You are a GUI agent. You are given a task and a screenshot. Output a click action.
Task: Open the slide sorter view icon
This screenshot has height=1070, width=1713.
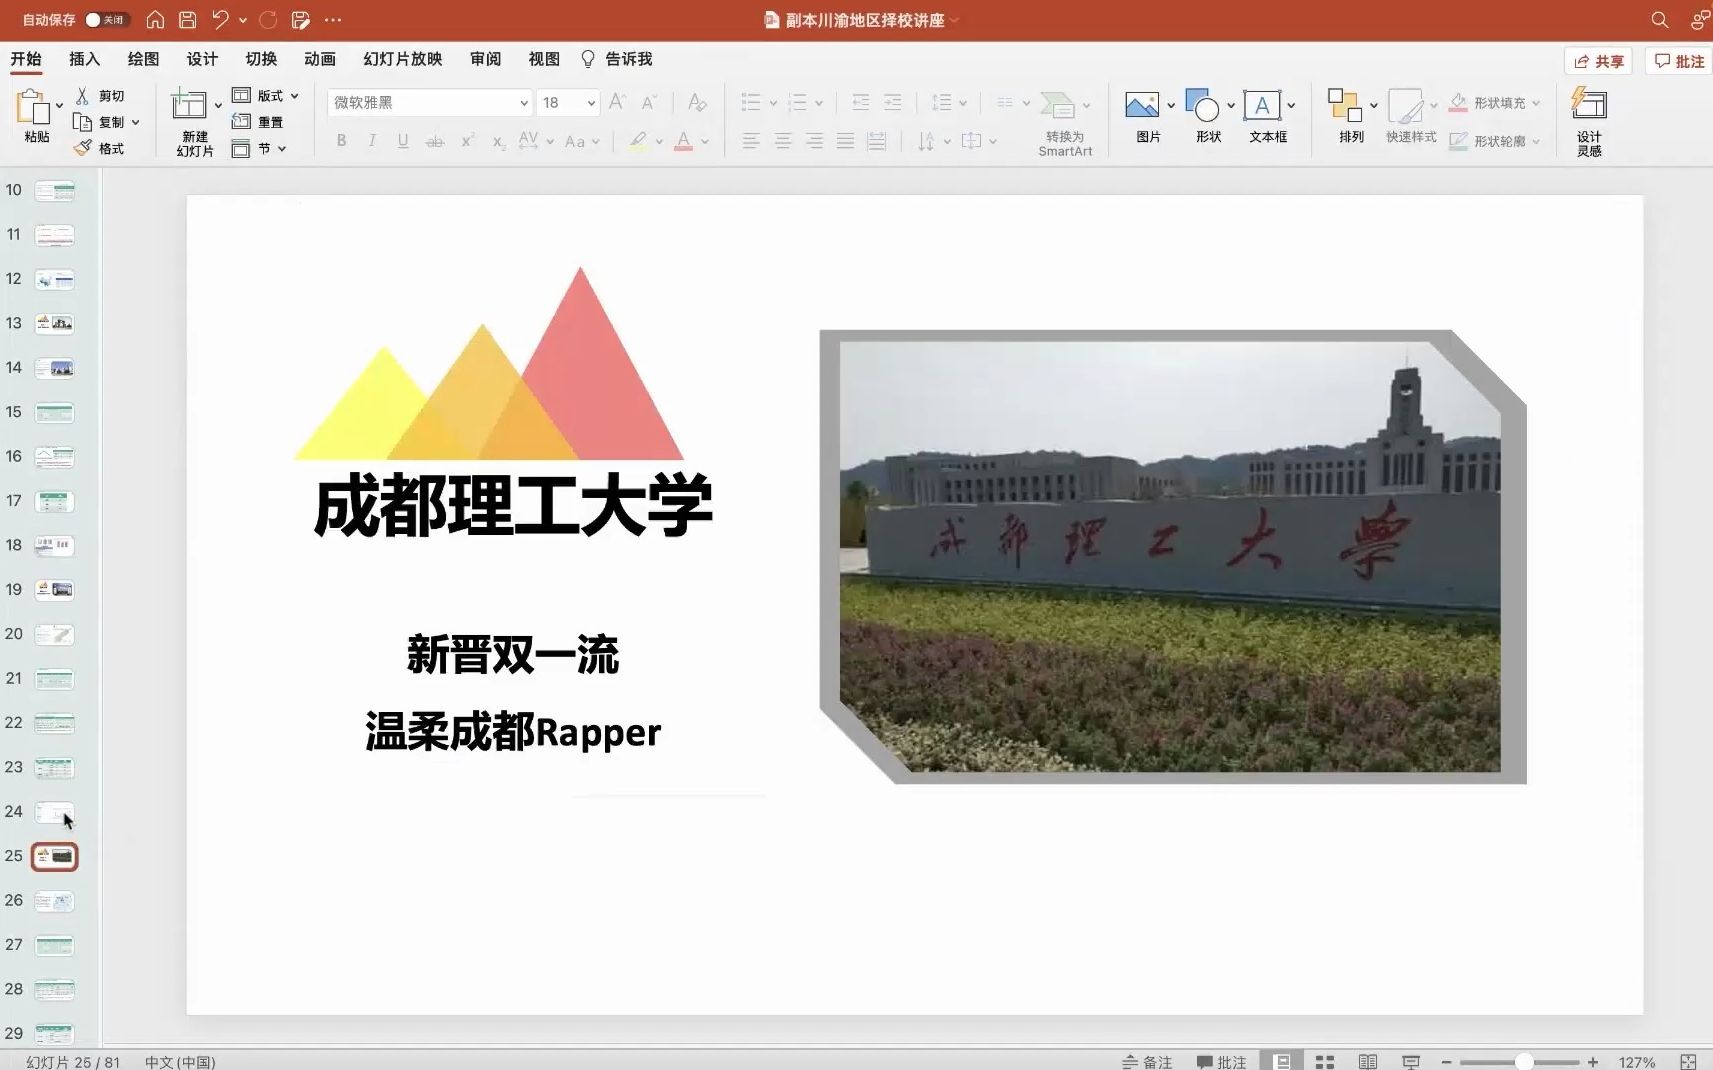(x=1325, y=1062)
